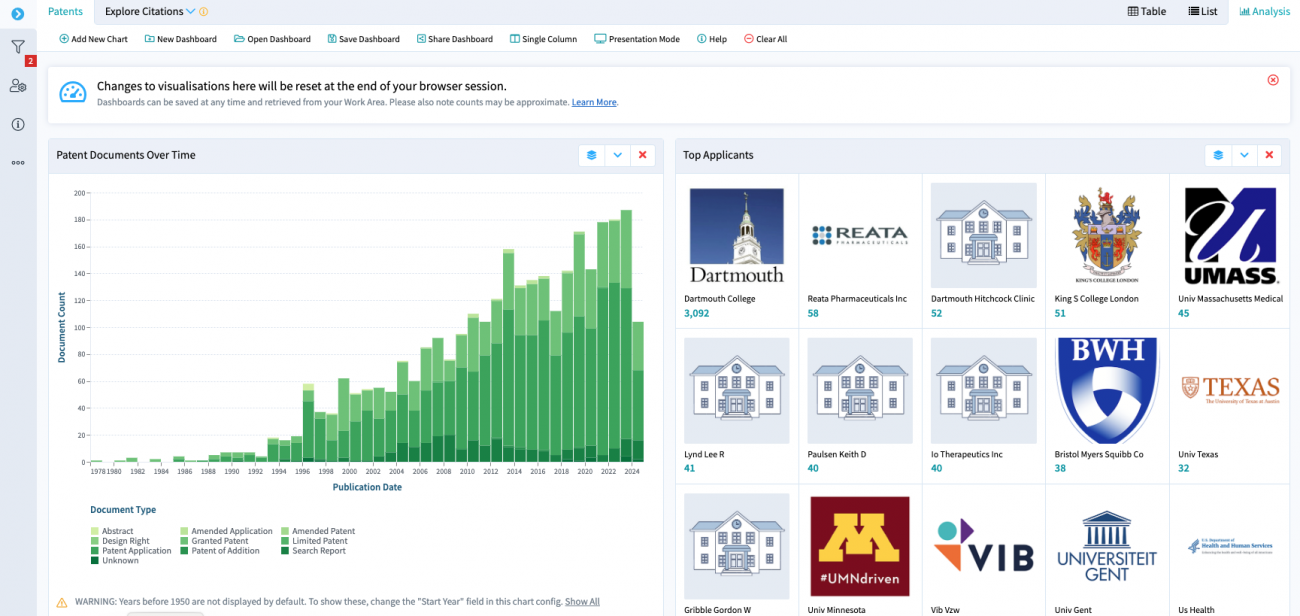1300x616 pixels.
Task: Expand options chevron on Patent Documents Over Time chart
Action: (x=618, y=155)
